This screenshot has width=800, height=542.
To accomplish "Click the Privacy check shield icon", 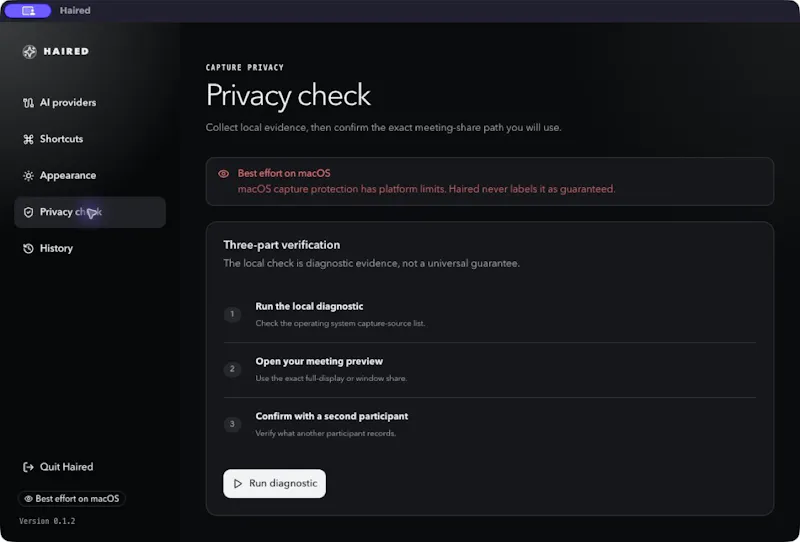I will (x=28, y=212).
